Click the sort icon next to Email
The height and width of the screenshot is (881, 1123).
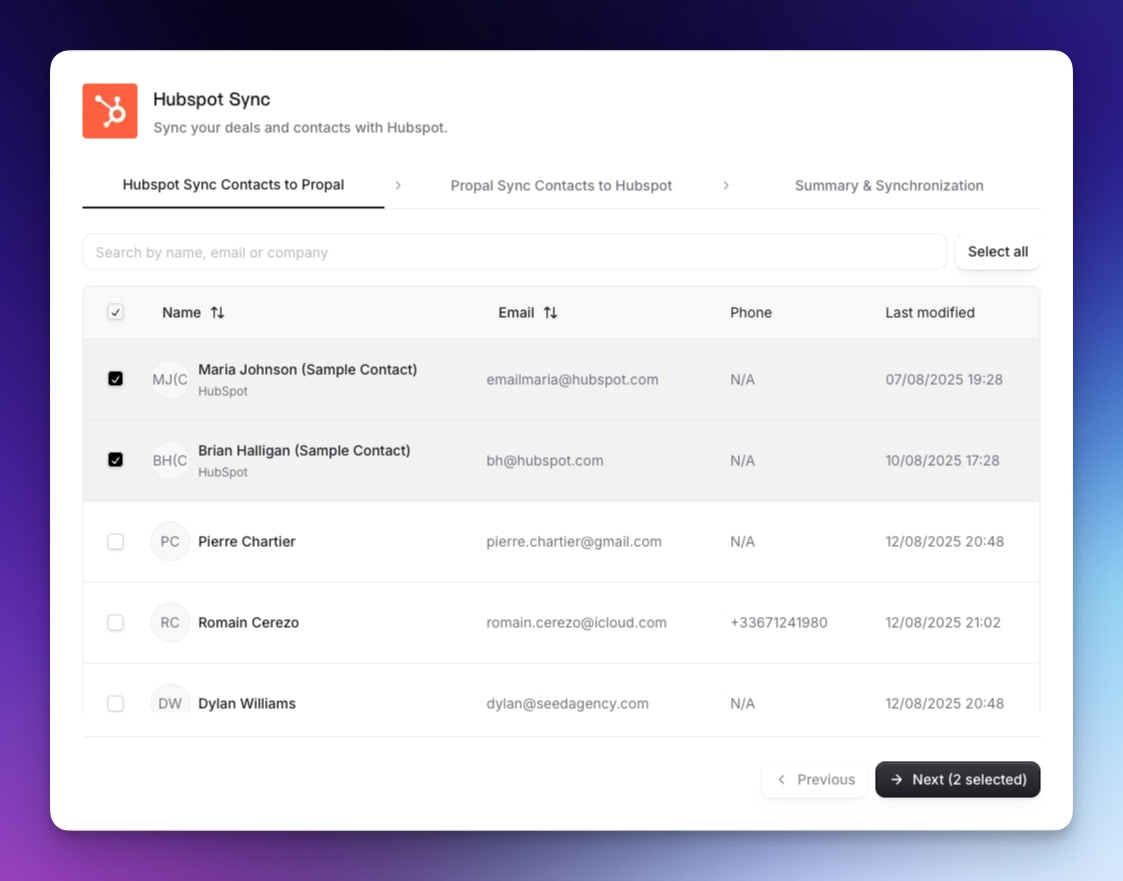pyautogui.click(x=553, y=312)
